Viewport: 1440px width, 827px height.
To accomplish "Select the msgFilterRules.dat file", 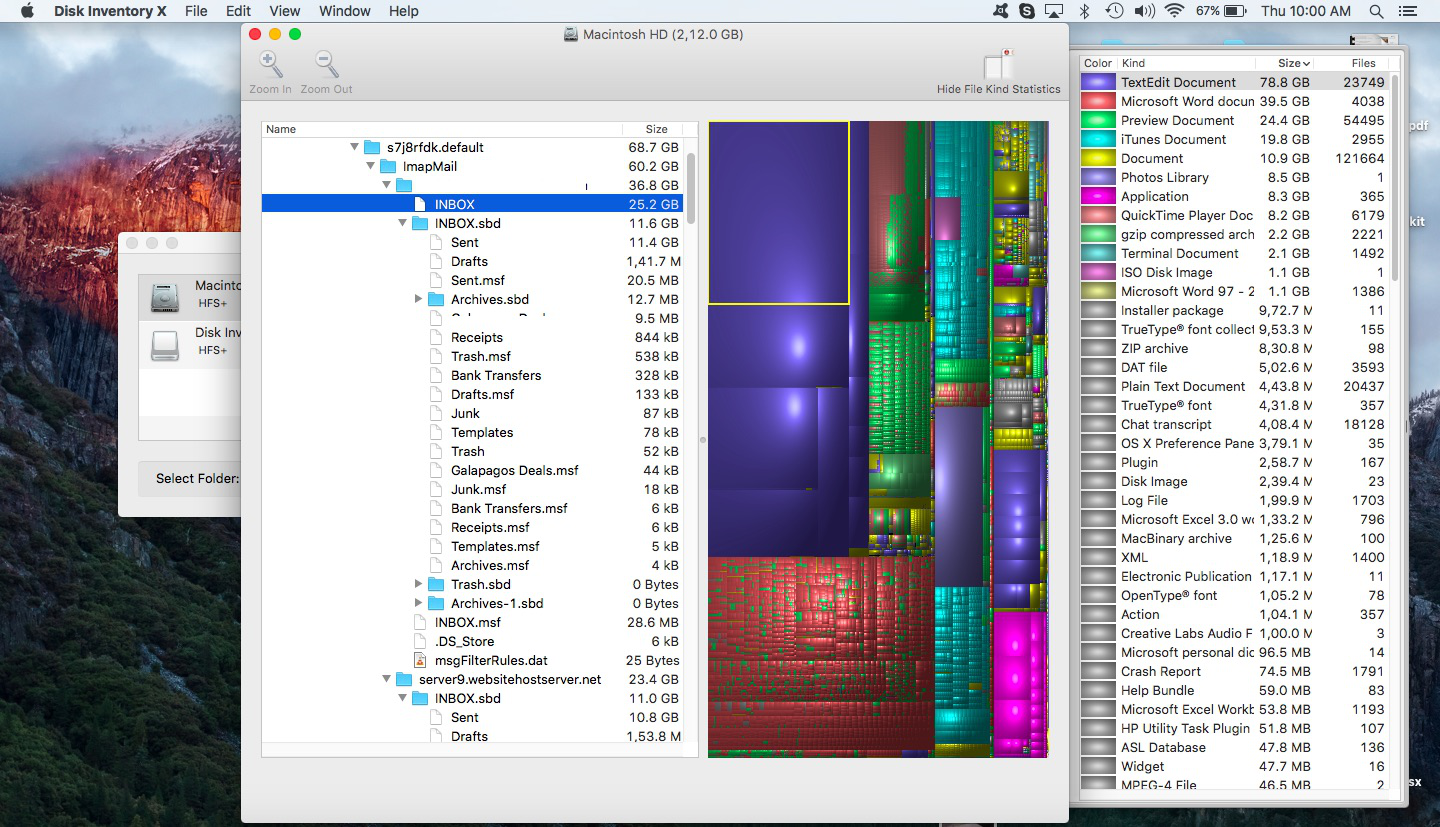I will tap(490, 661).
